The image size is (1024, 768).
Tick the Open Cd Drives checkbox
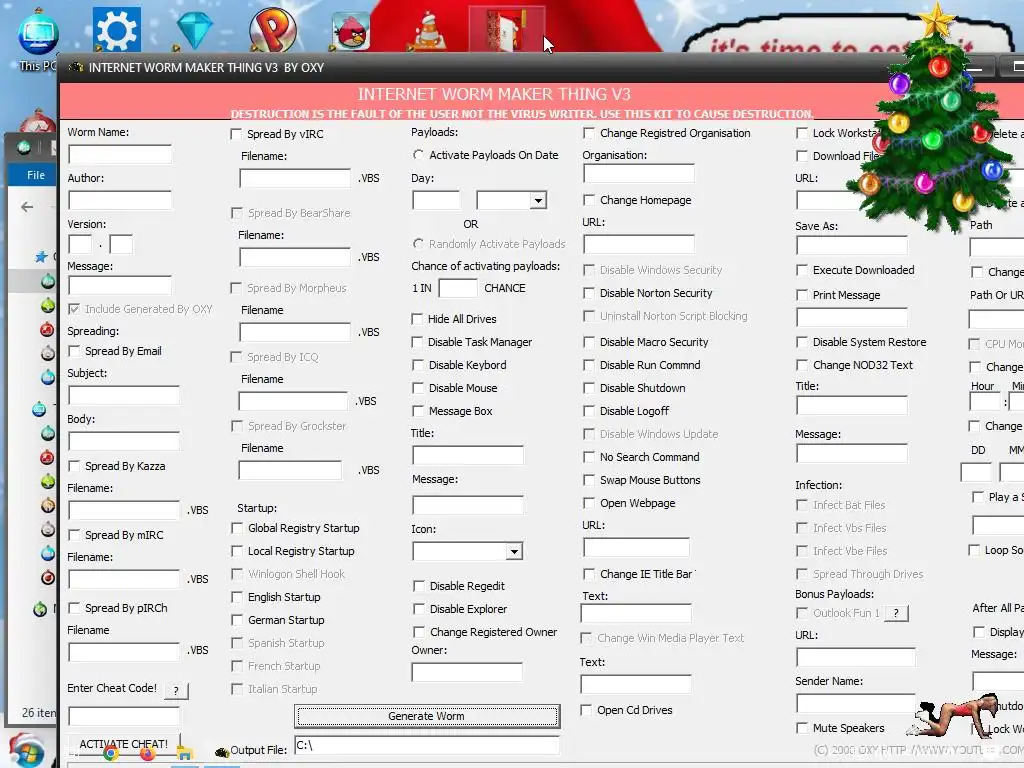point(586,710)
